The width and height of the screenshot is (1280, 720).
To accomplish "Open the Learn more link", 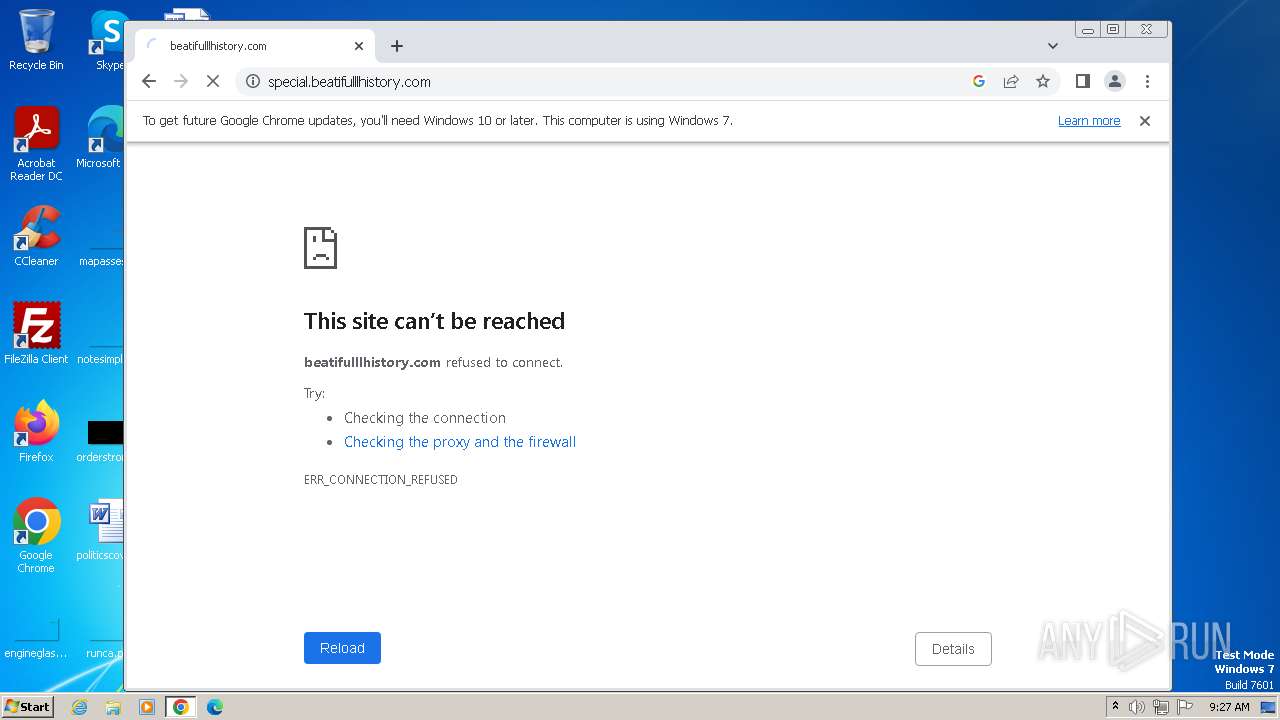I will [1089, 121].
